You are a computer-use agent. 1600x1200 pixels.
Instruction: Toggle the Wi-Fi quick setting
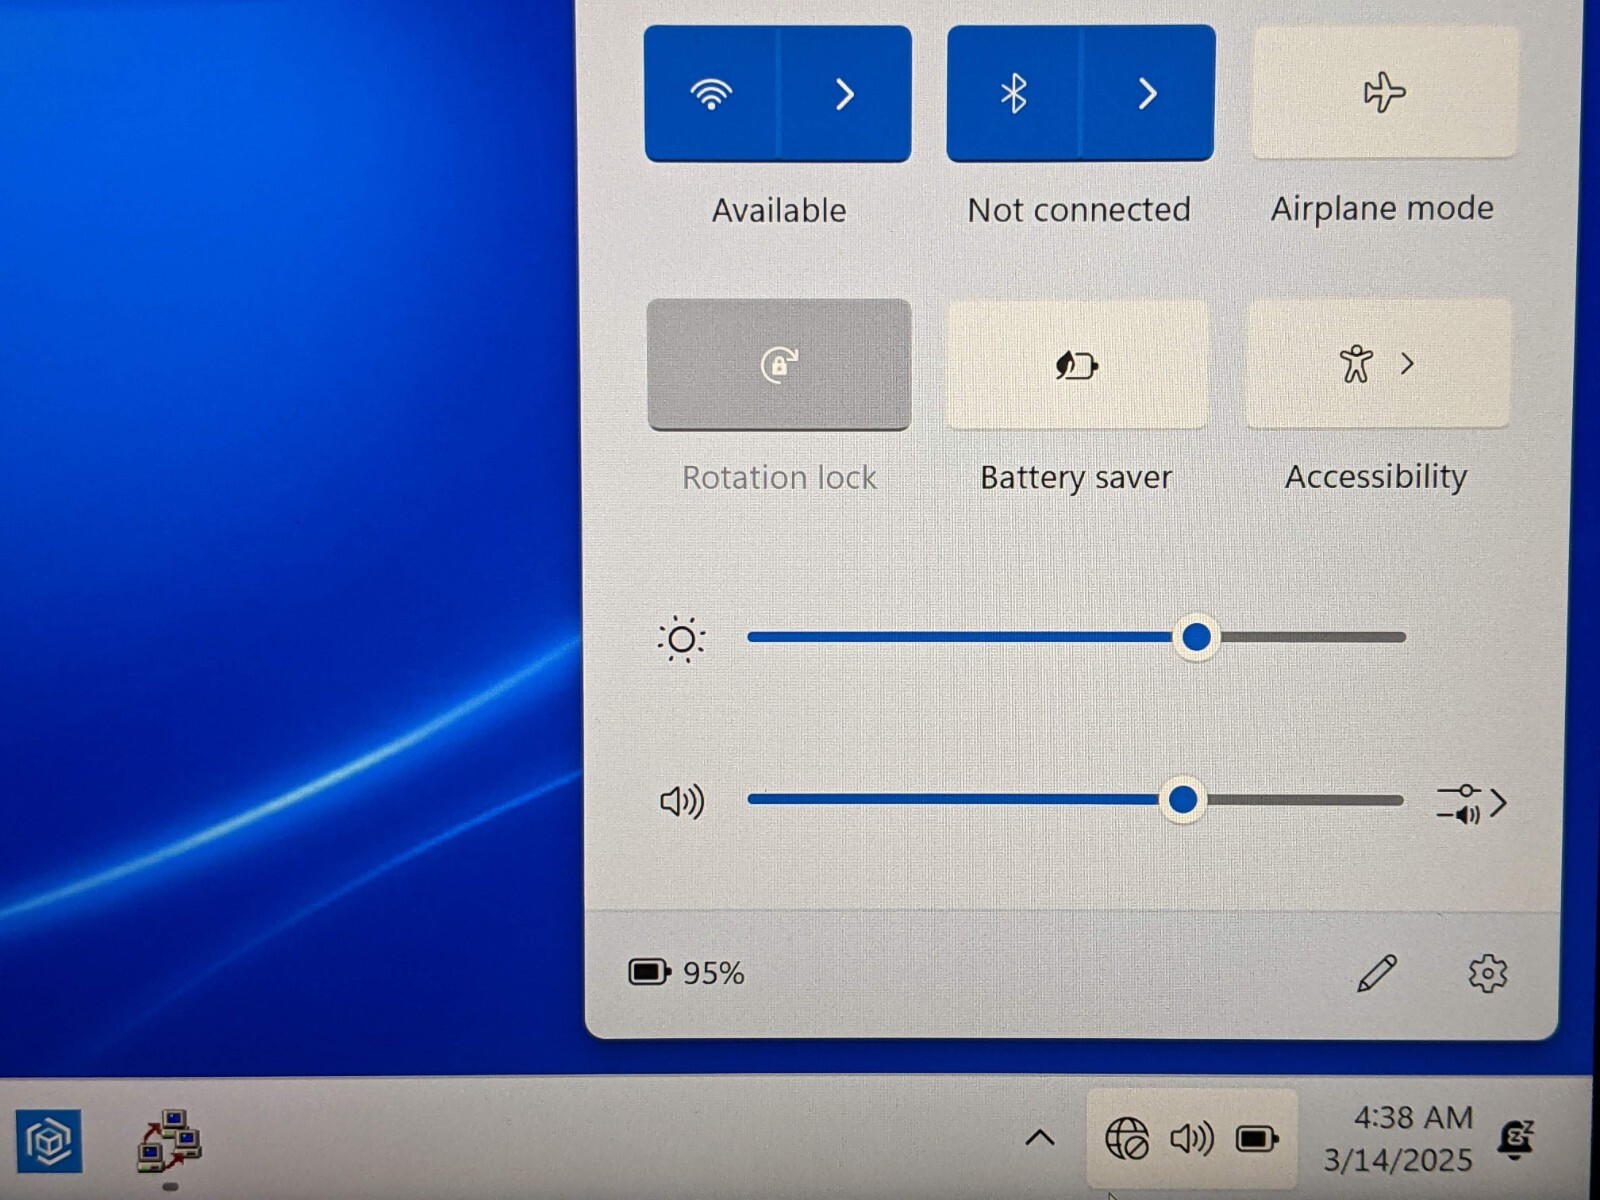[711, 94]
